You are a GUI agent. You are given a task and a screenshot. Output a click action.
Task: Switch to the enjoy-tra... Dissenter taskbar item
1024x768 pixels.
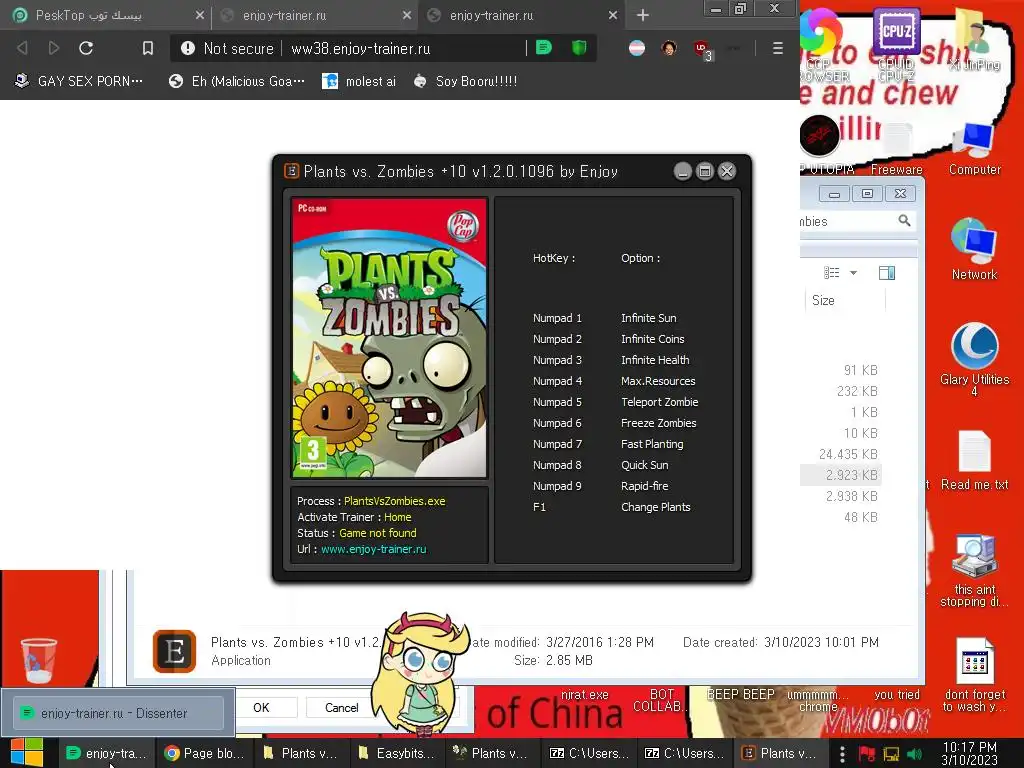[107, 753]
